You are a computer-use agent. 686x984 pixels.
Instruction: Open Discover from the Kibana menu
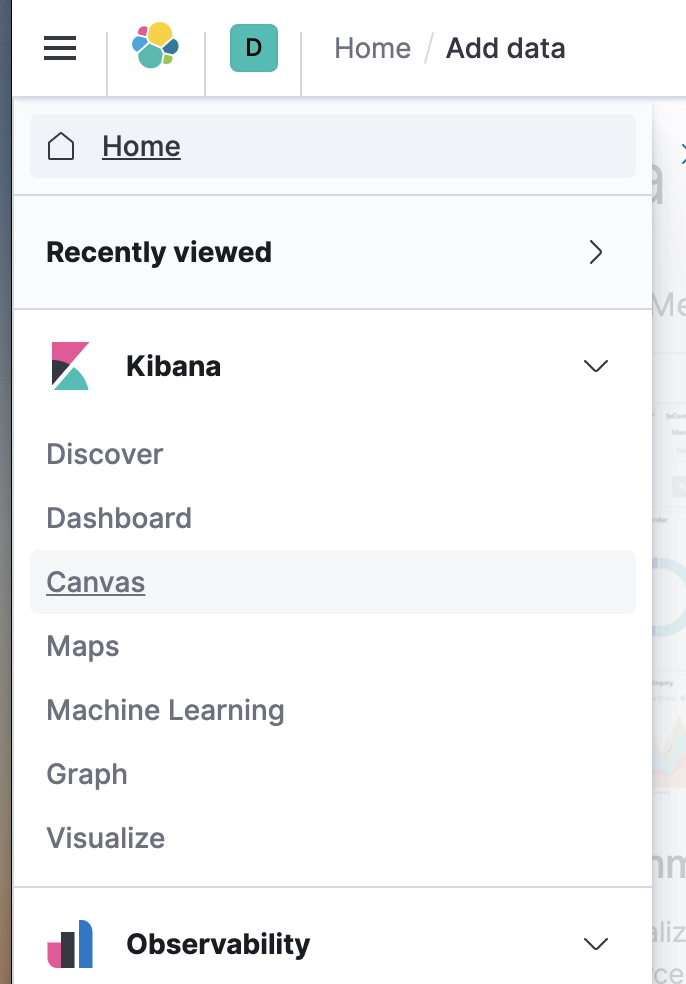(x=105, y=454)
